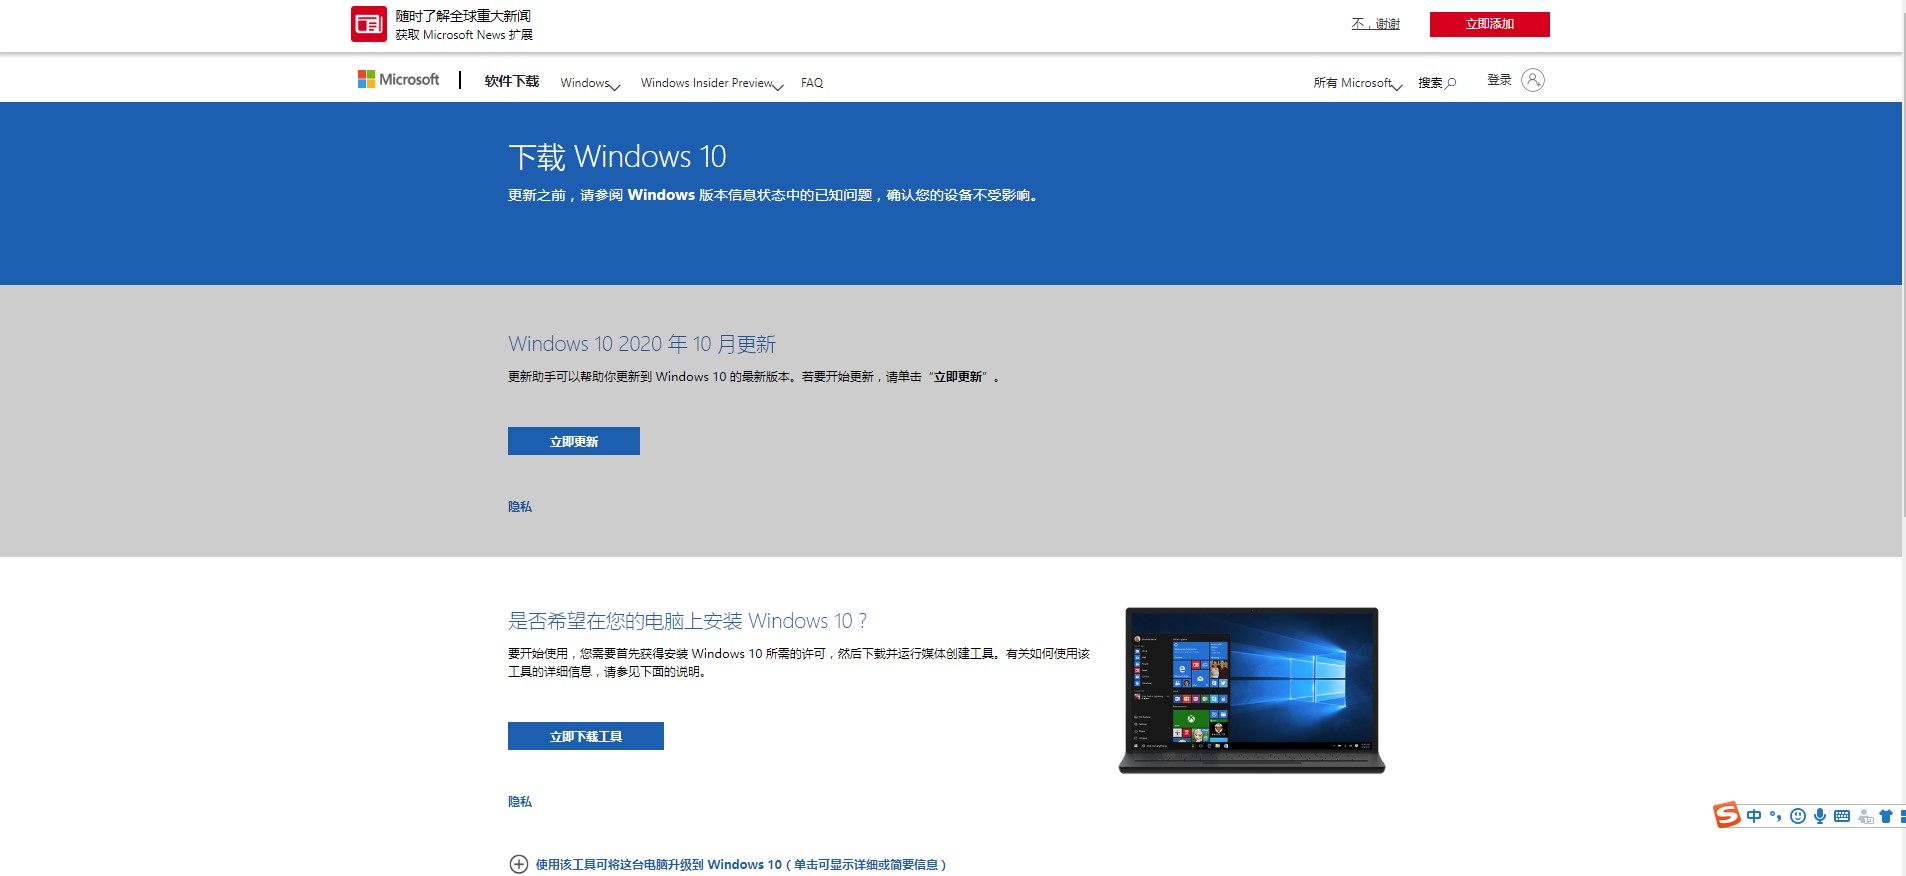The image size is (1906, 876).
Task: Click the Windows 10 2020 年 10 月更新 heading
Action: [642, 344]
